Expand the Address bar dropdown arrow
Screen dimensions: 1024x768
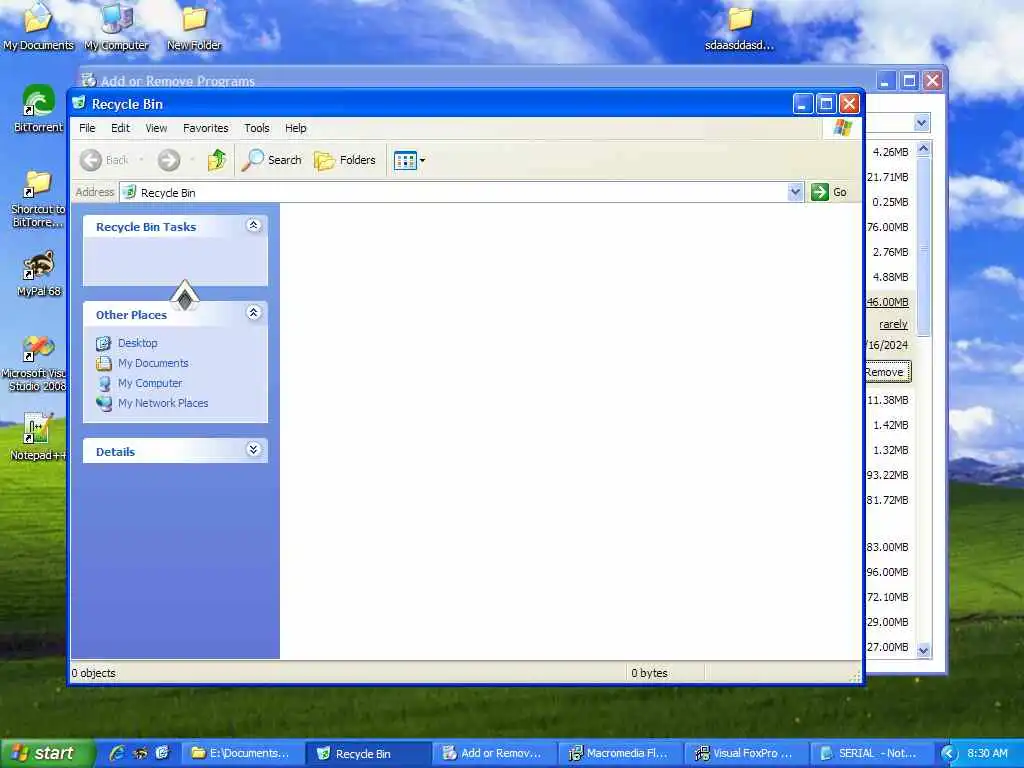(795, 192)
